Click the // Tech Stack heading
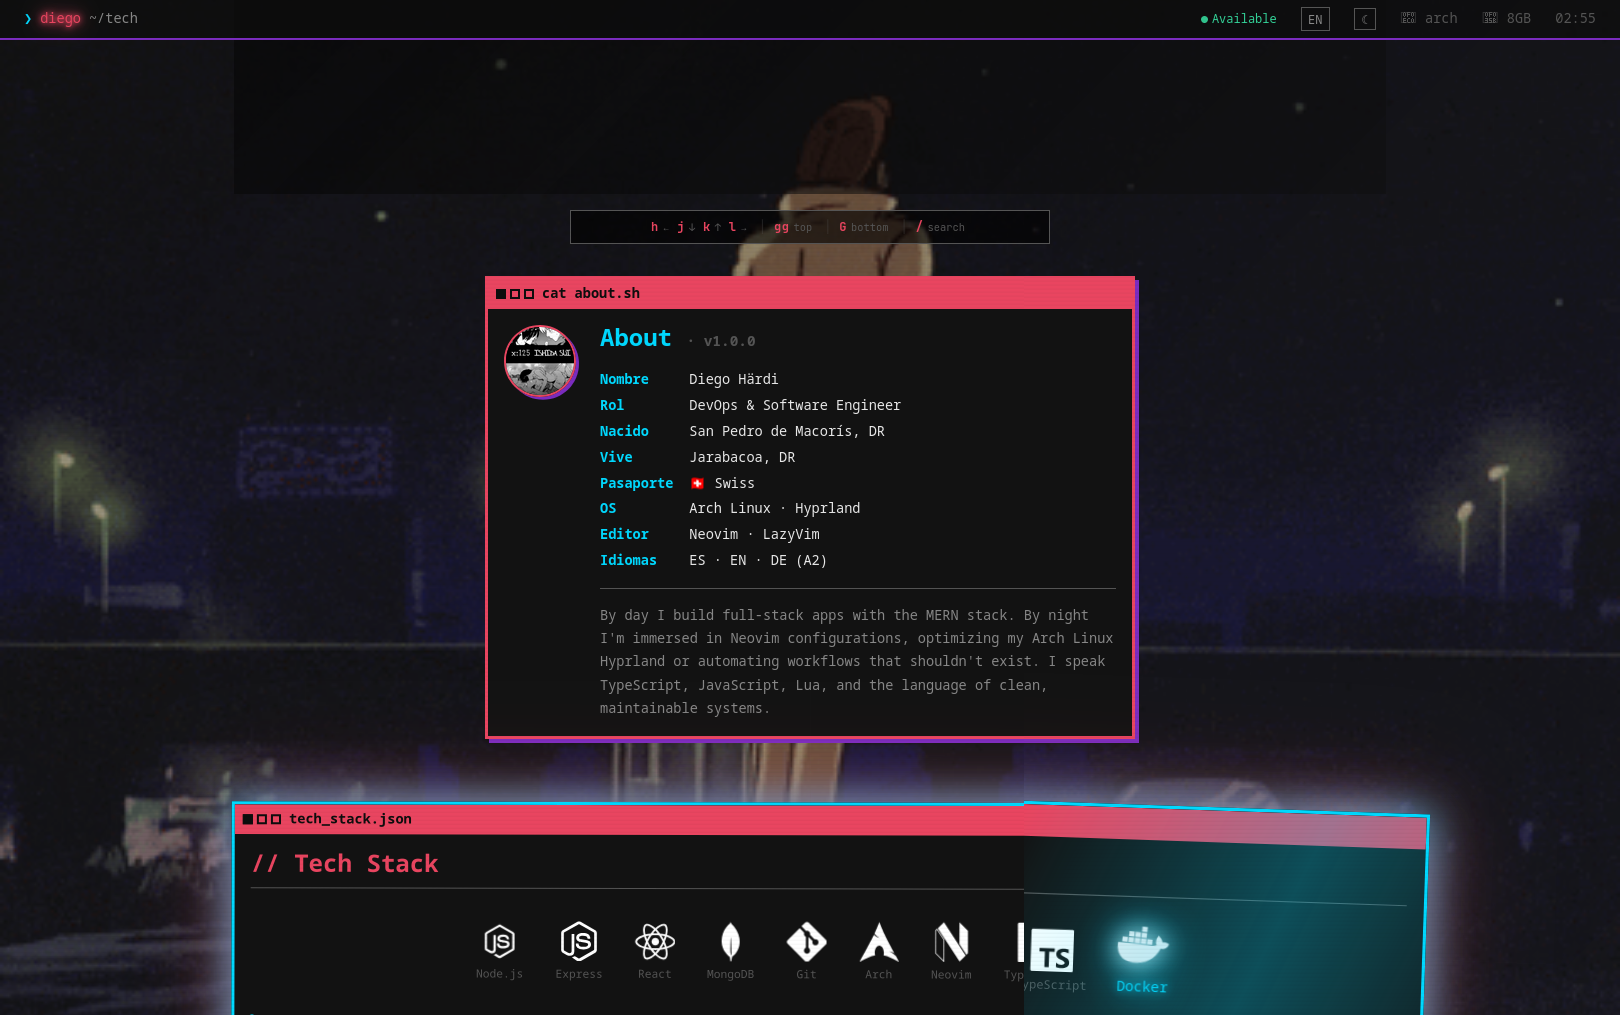This screenshot has width=1620, height=1015. pyautogui.click(x=345, y=863)
